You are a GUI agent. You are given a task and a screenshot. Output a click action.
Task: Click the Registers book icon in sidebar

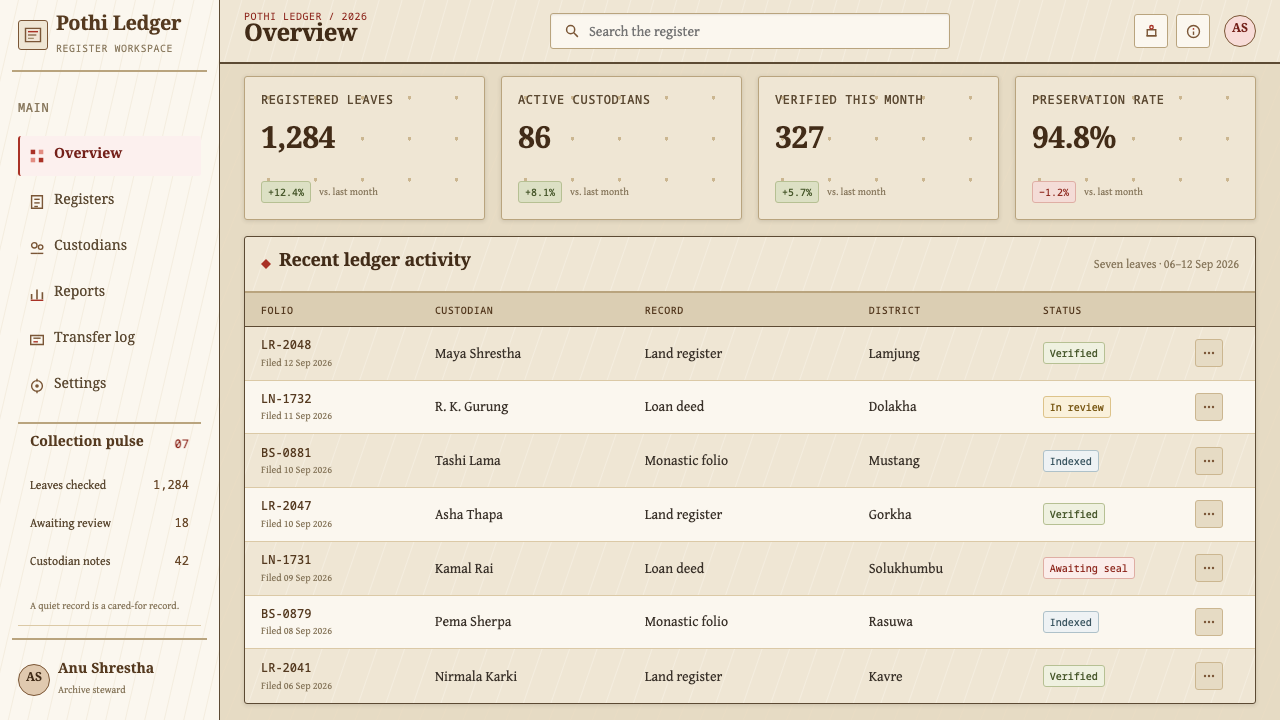pyautogui.click(x=37, y=202)
